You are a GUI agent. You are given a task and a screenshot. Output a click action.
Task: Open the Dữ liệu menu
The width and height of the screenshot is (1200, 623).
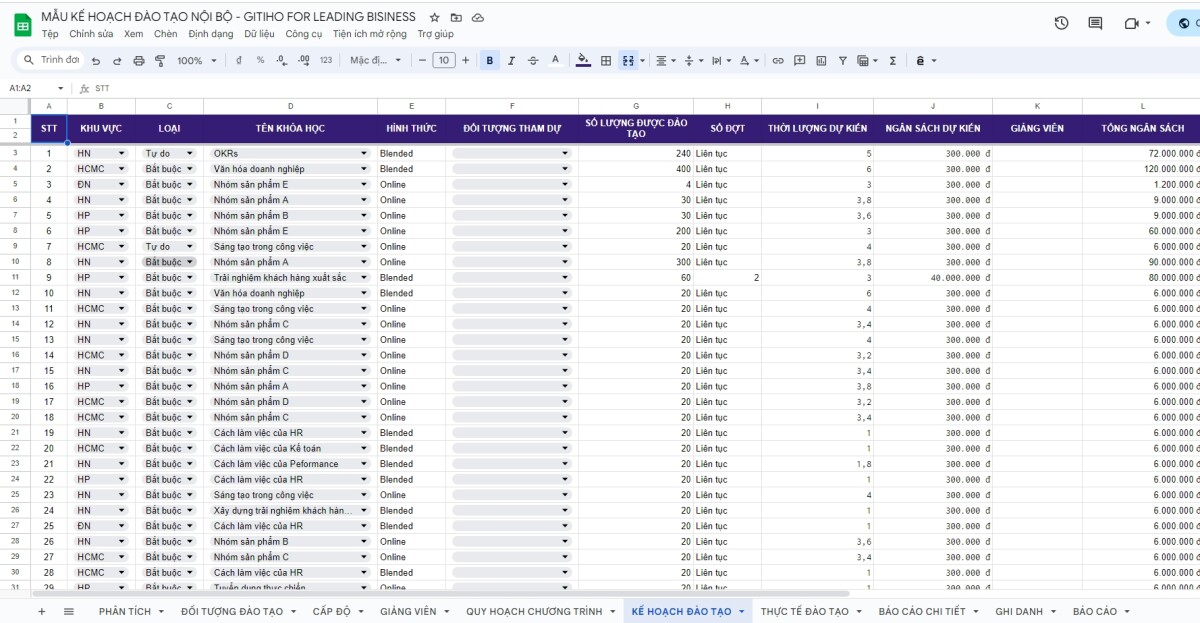pyautogui.click(x=259, y=34)
